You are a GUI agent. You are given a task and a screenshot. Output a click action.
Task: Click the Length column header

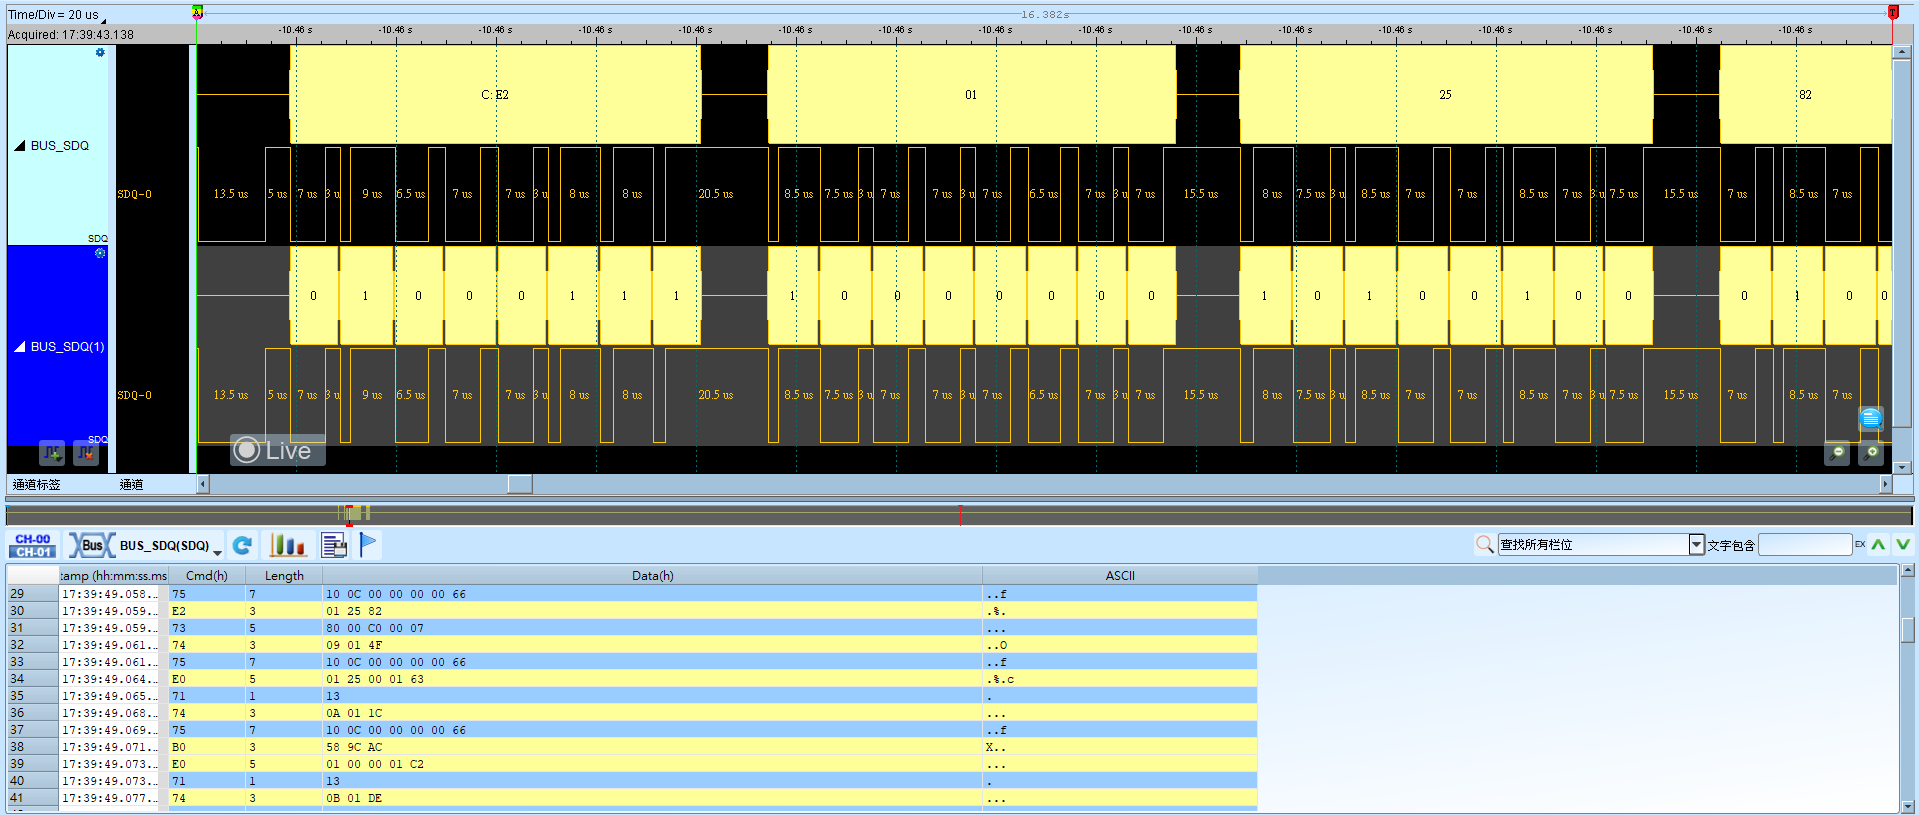click(284, 576)
